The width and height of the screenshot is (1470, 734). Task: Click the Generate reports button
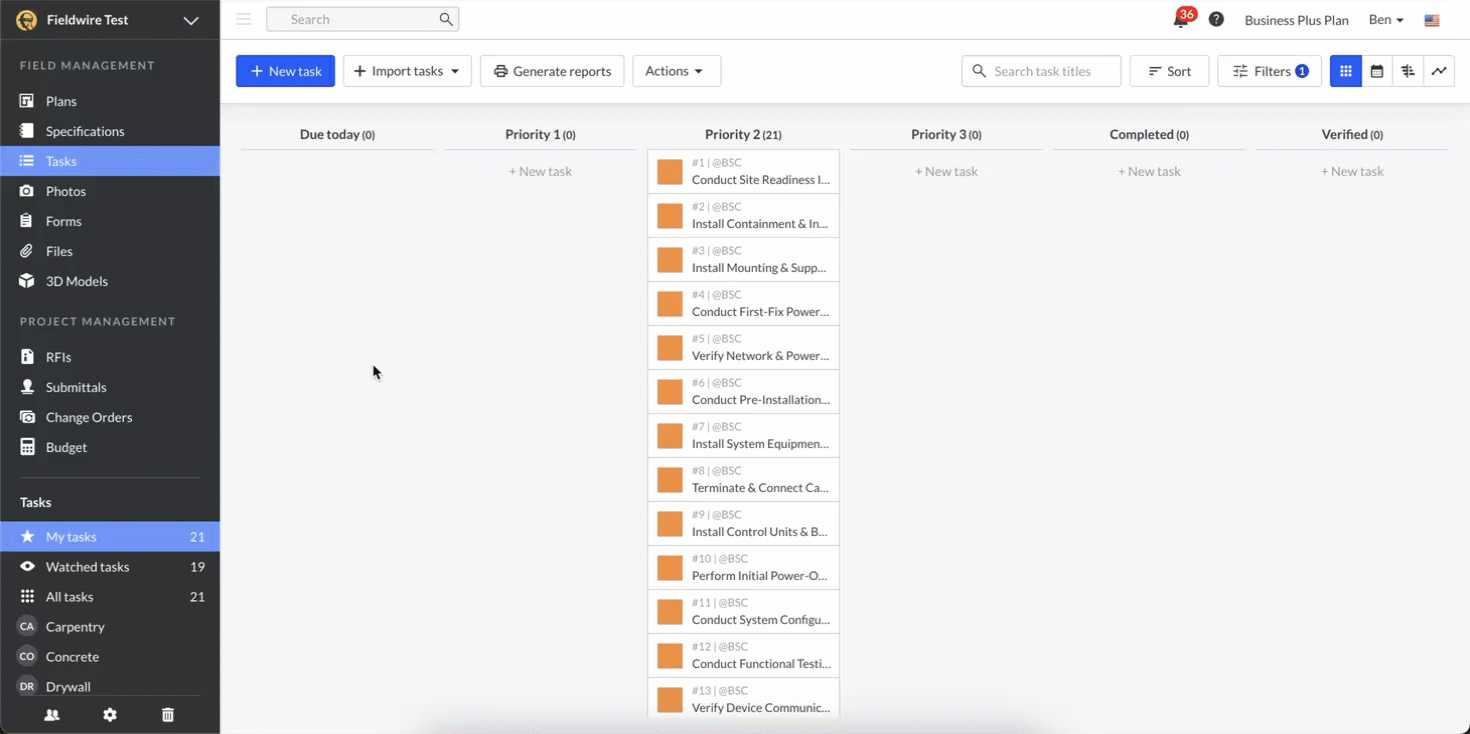pyautogui.click(x=552, y=71)
